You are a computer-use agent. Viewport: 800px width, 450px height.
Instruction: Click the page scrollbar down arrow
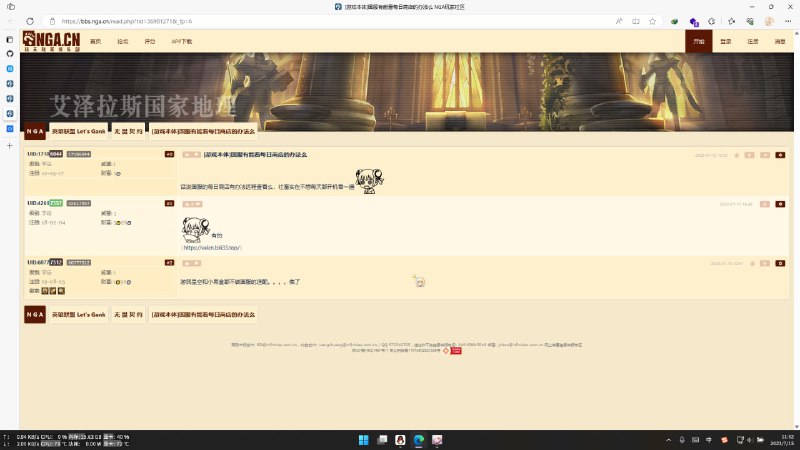pyautogui.click(x=796, y=427)
